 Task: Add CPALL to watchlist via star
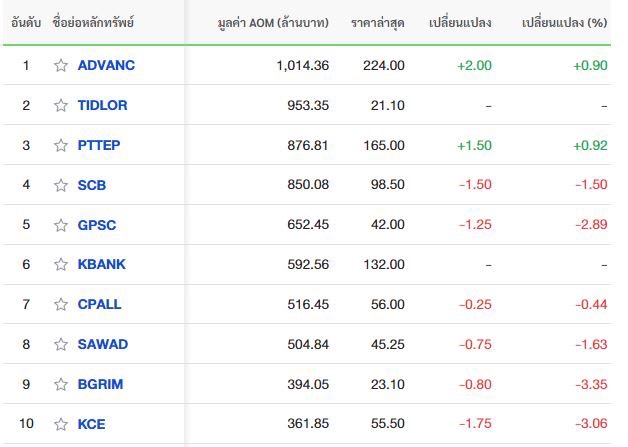(x=61, y=304)
